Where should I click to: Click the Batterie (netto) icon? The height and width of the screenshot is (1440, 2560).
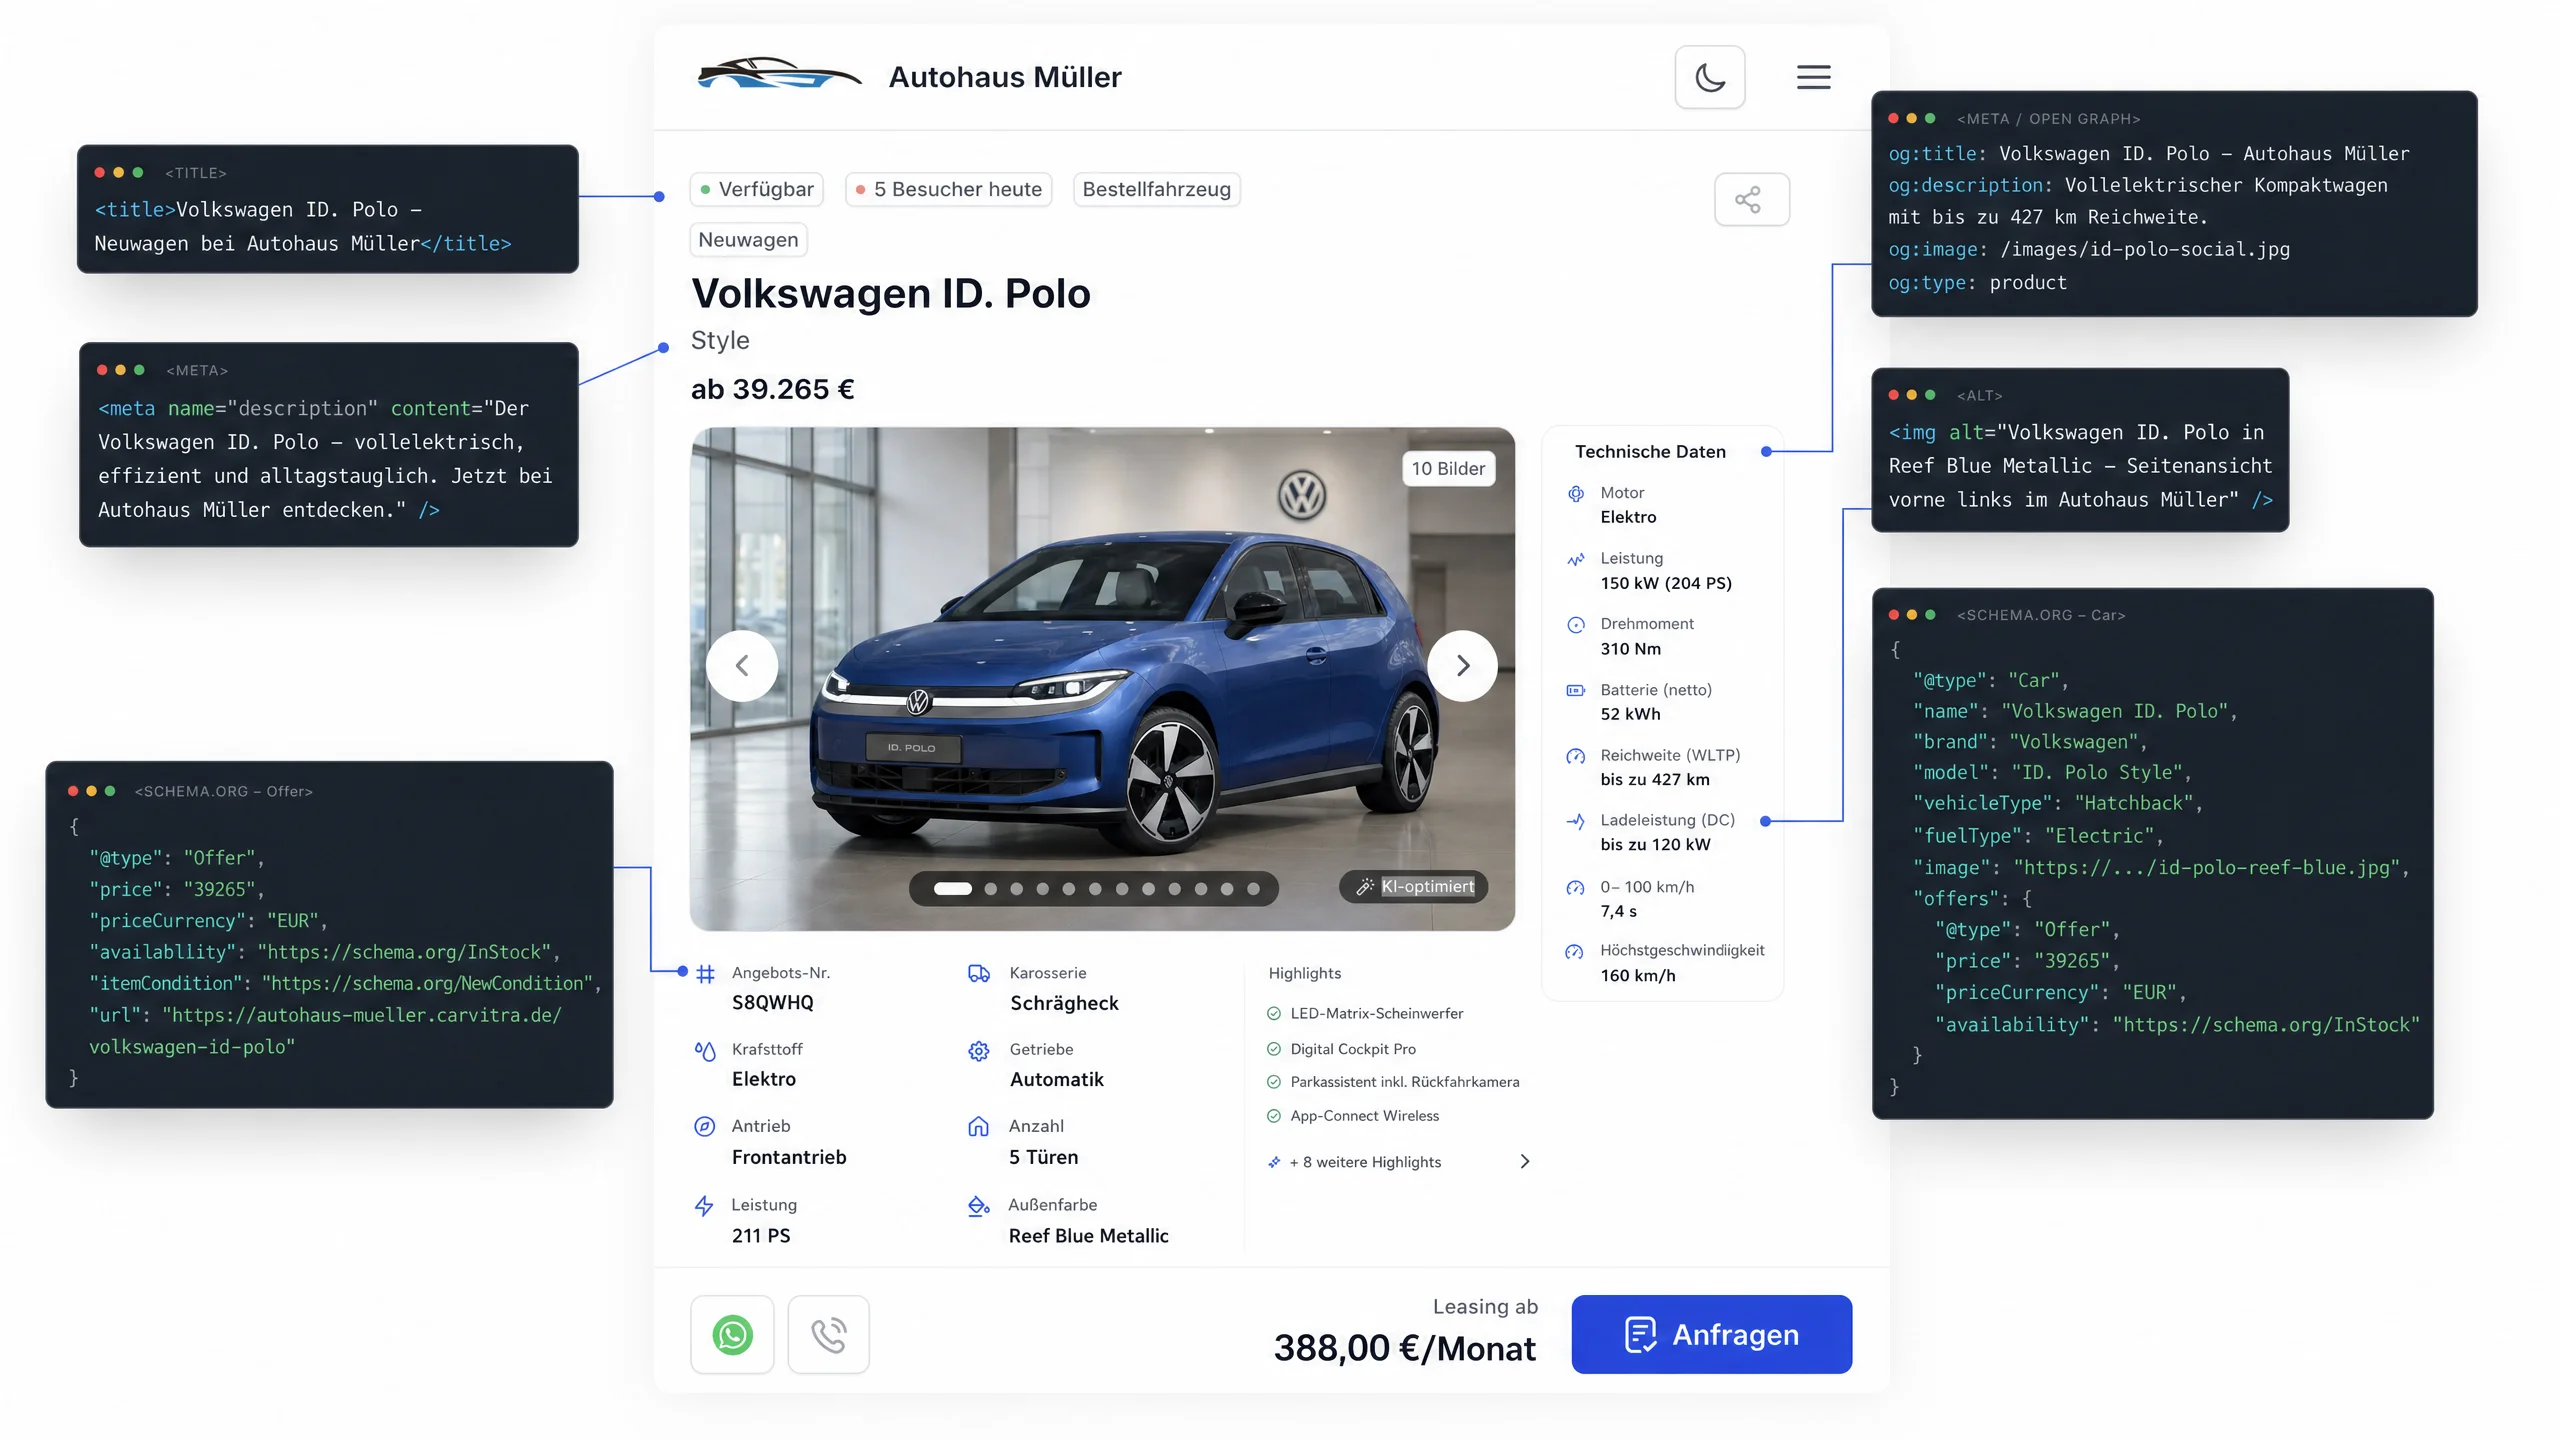[1576, 691]
